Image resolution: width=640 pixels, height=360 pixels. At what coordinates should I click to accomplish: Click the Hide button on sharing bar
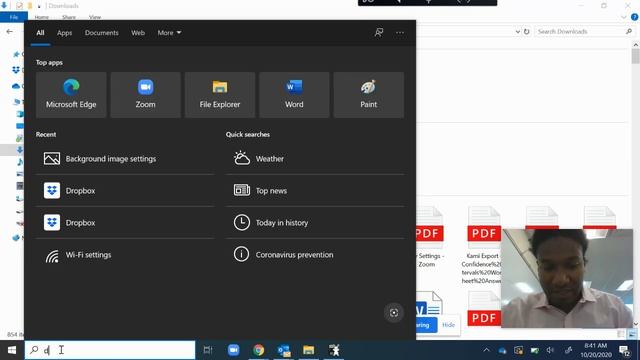(448, 325)
